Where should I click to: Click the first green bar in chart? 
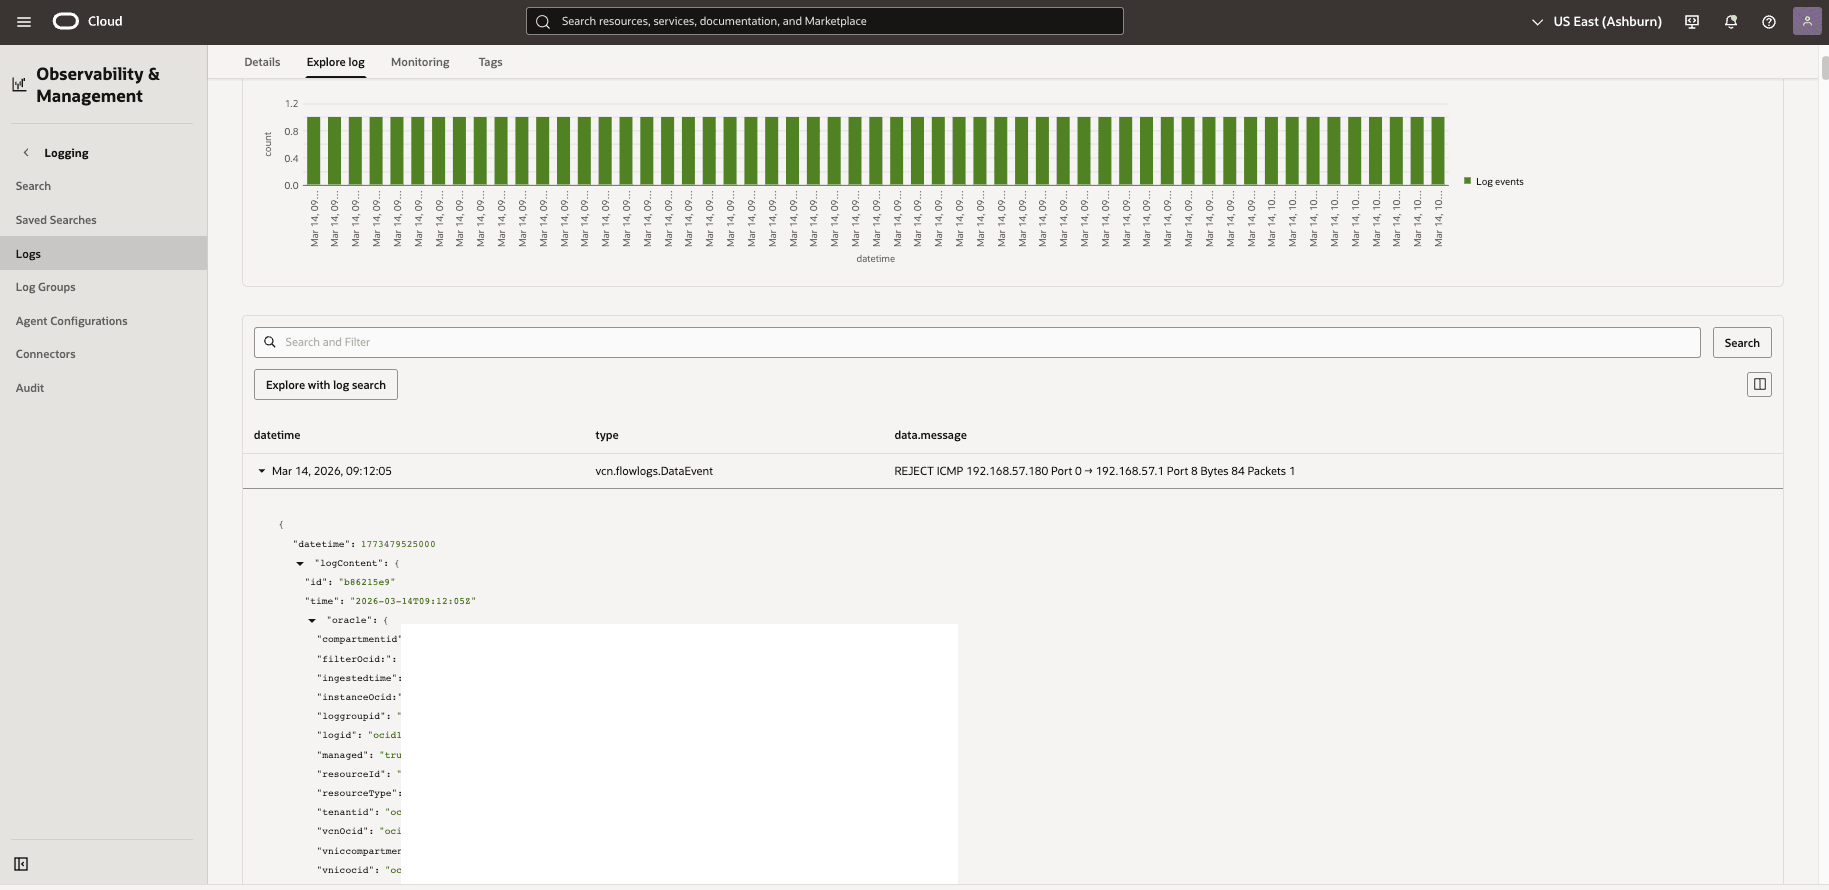[313, 151]
